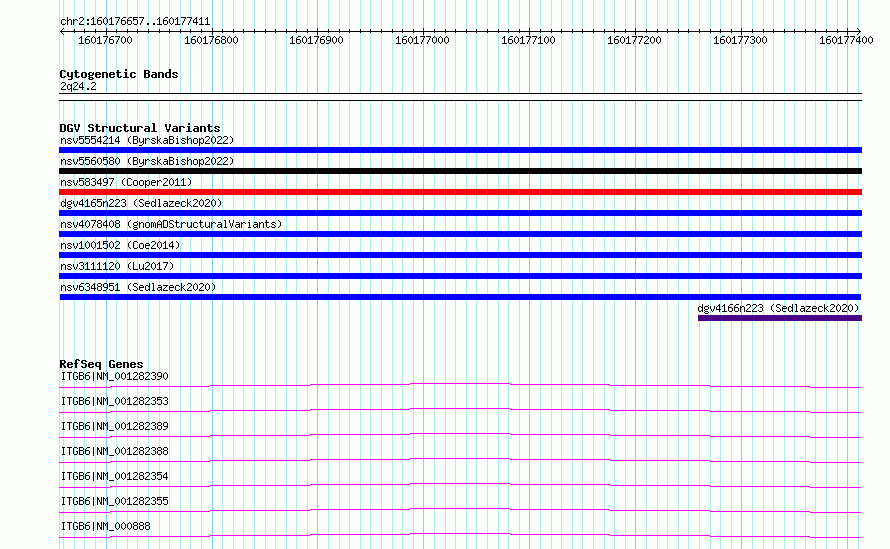This screenshot has height=549, width=890.
Task: Select the blue bar under nsv6348951
Action: [x=460, y=297]
